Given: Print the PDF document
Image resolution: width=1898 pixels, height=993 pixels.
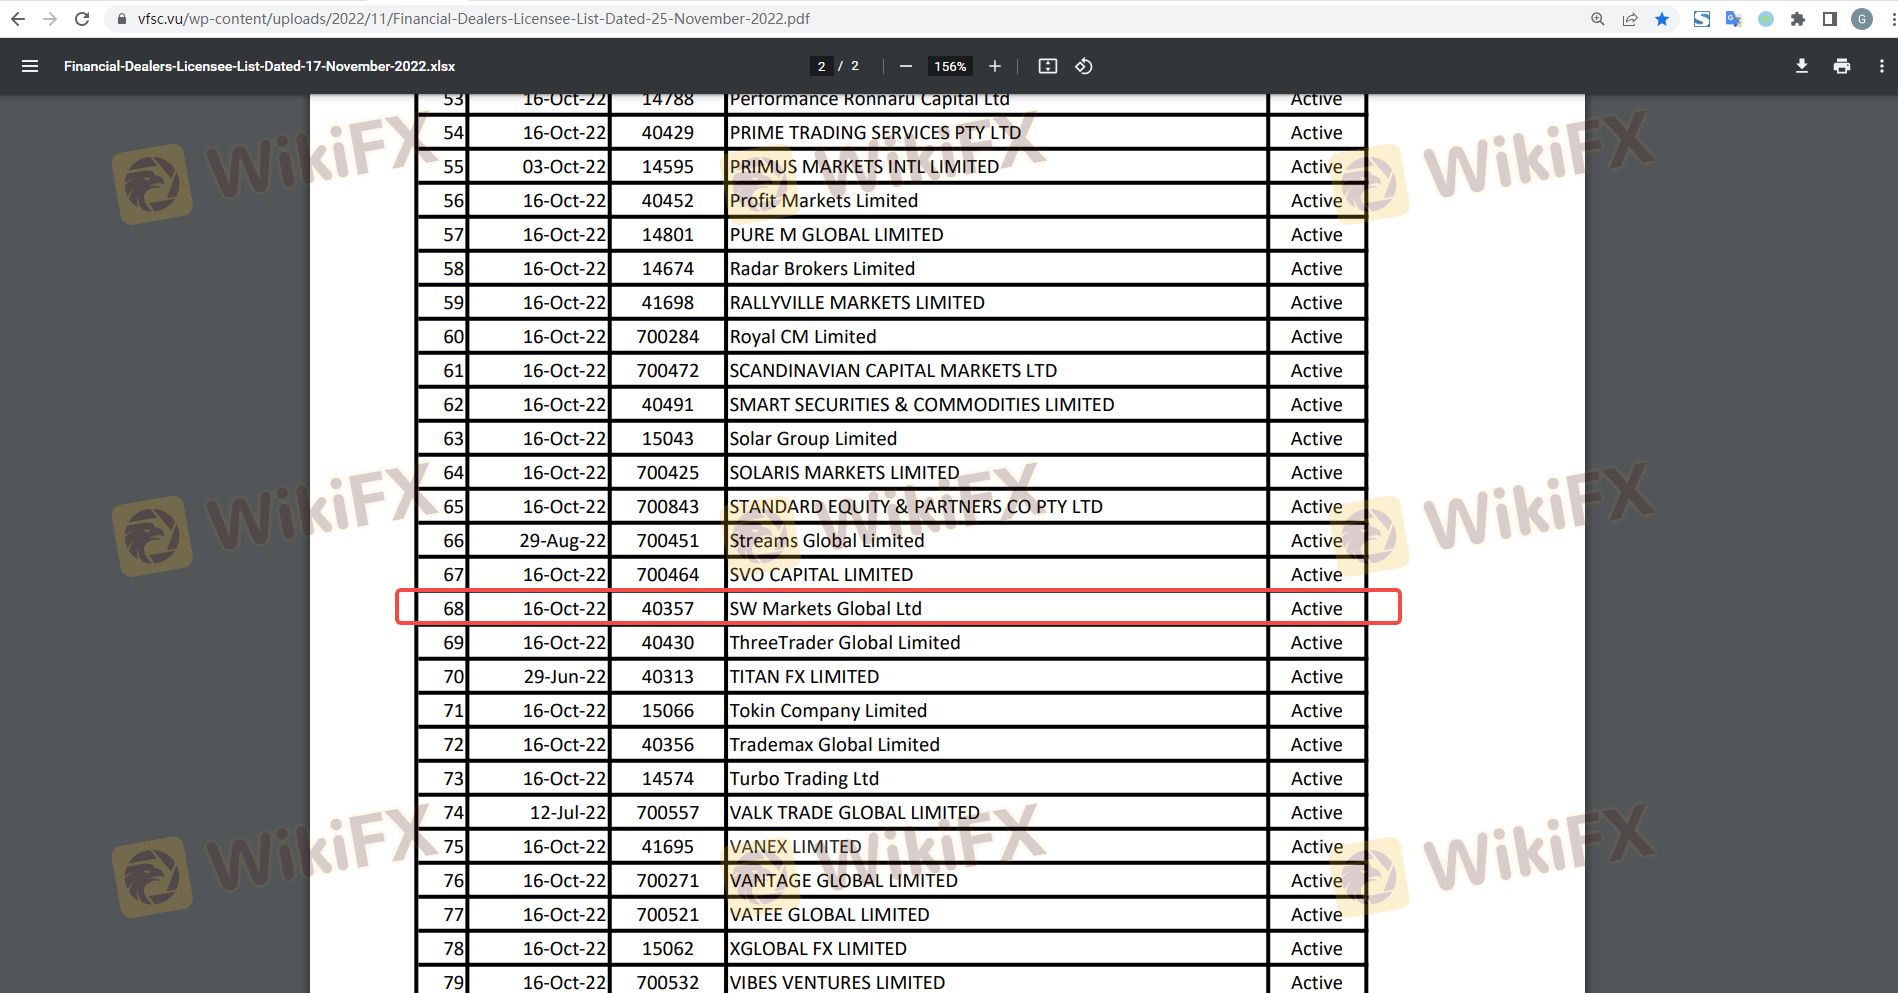Looking at the screenshot, I should [1841, 66].
